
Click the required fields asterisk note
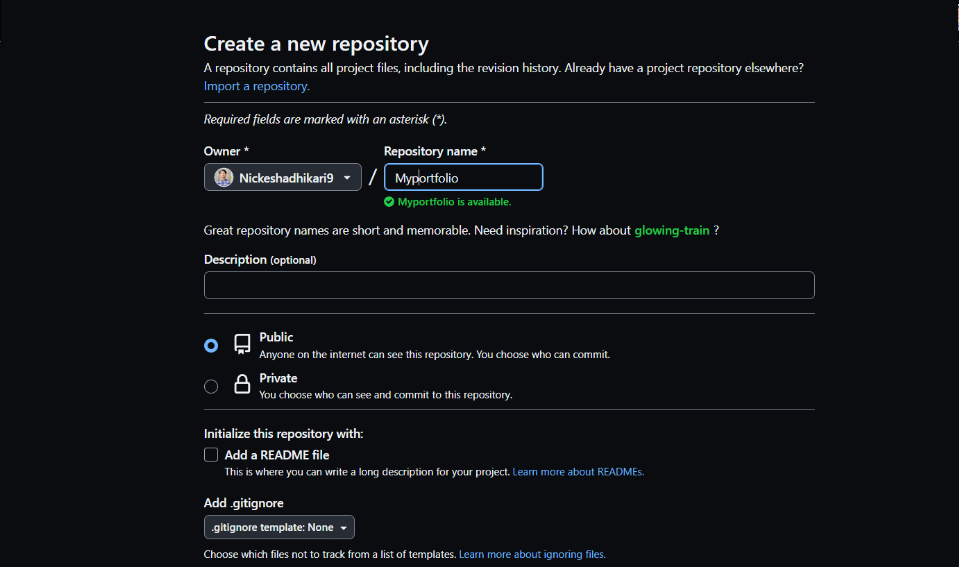(325, 119)
